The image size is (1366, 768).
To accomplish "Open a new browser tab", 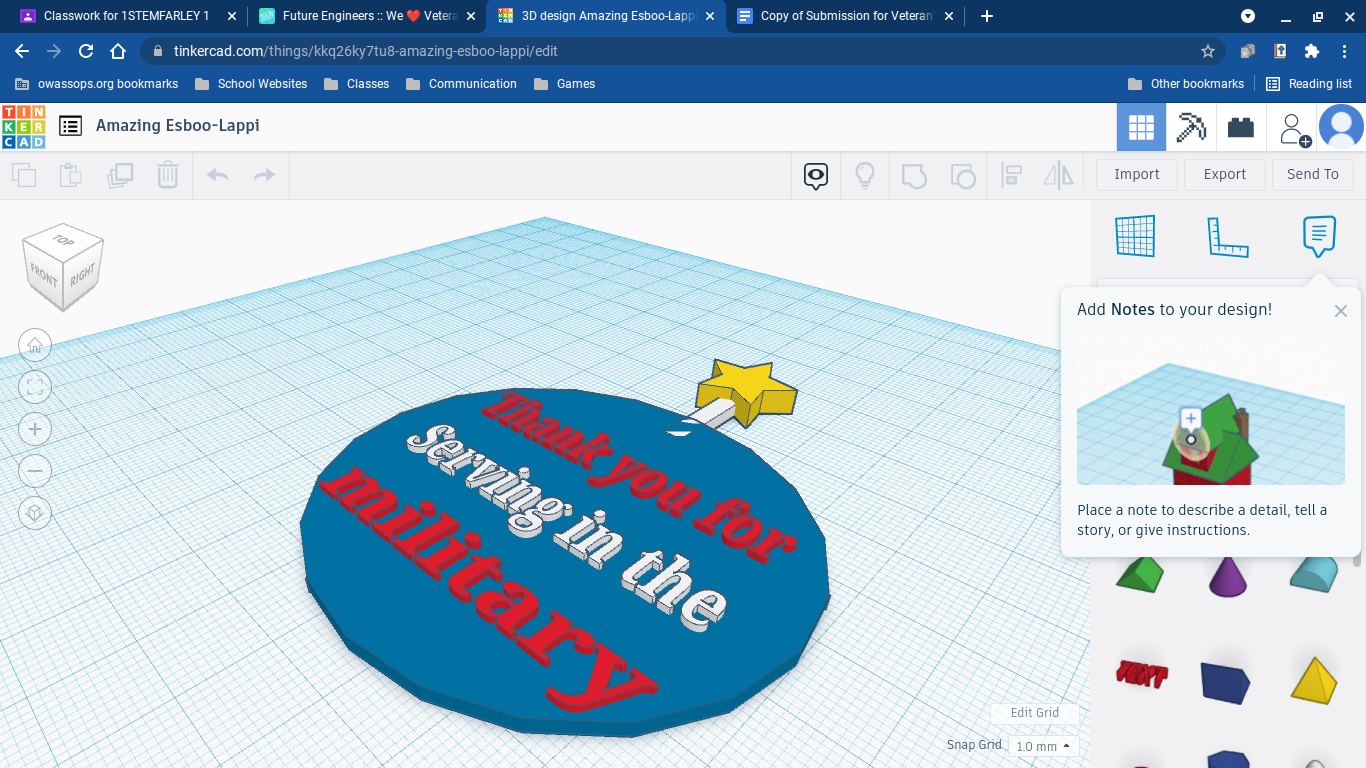I will [987, 16].
